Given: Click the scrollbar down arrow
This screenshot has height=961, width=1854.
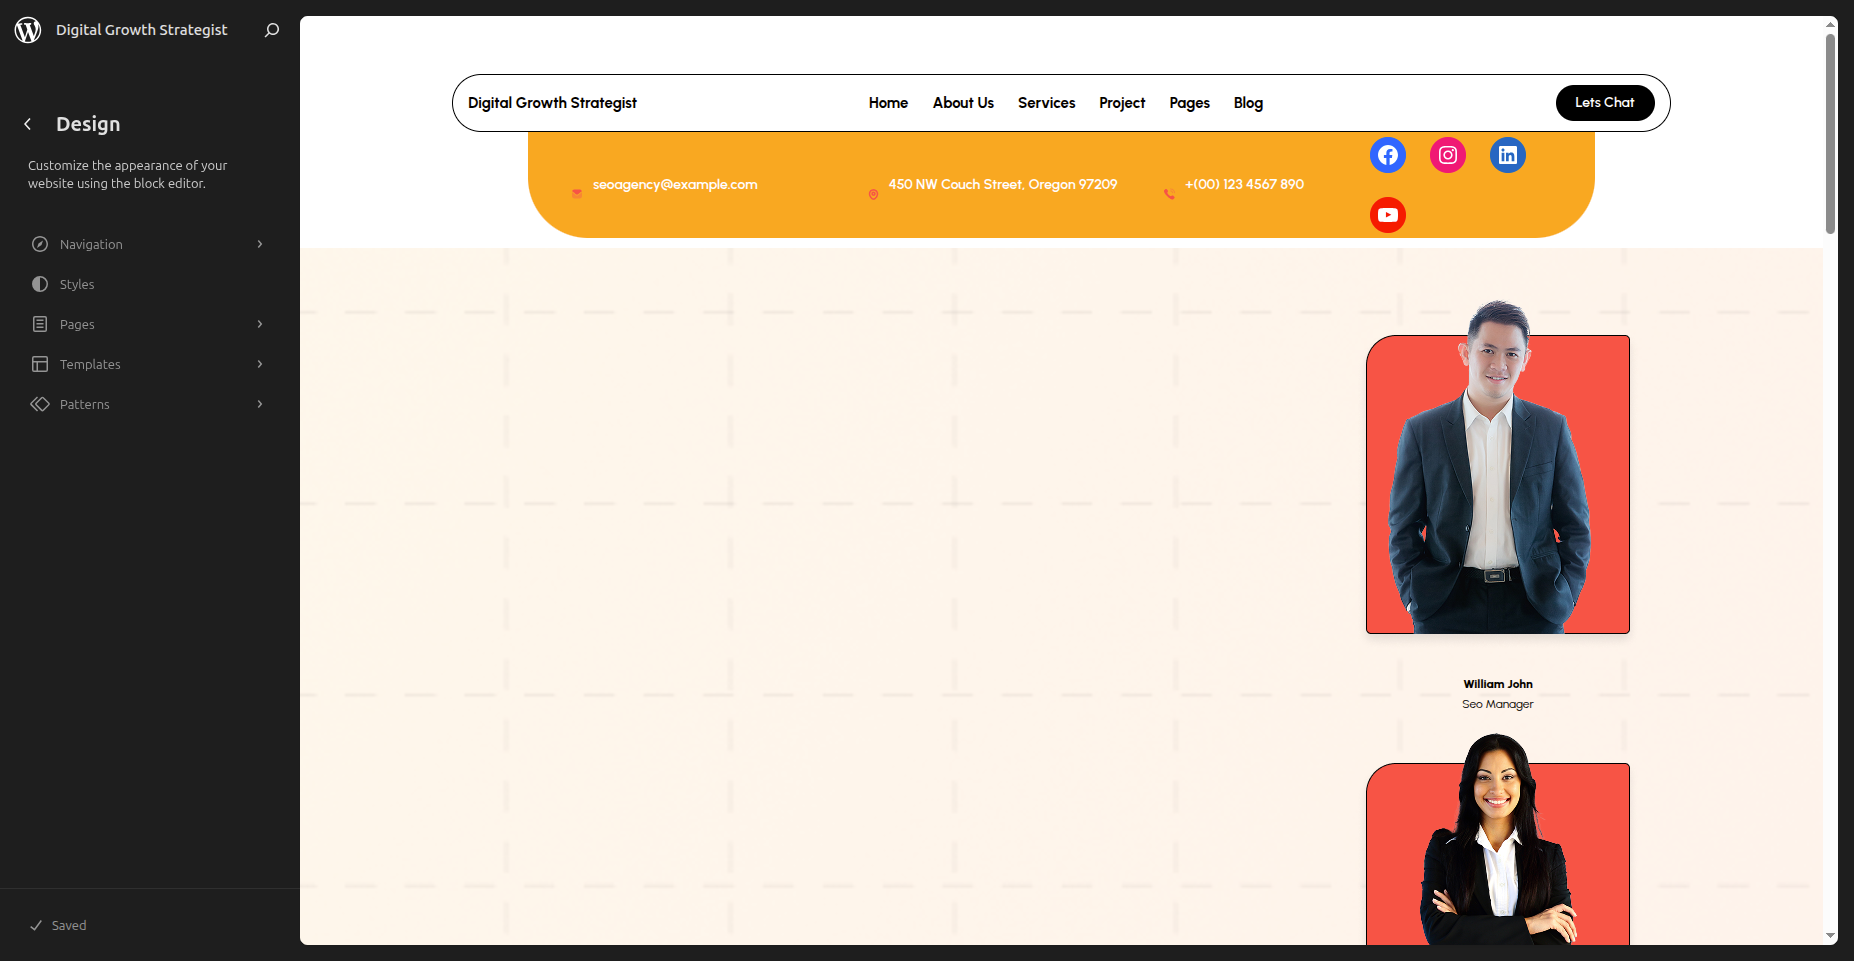Looking at the screenshot, I should (x=1830, y=937).
